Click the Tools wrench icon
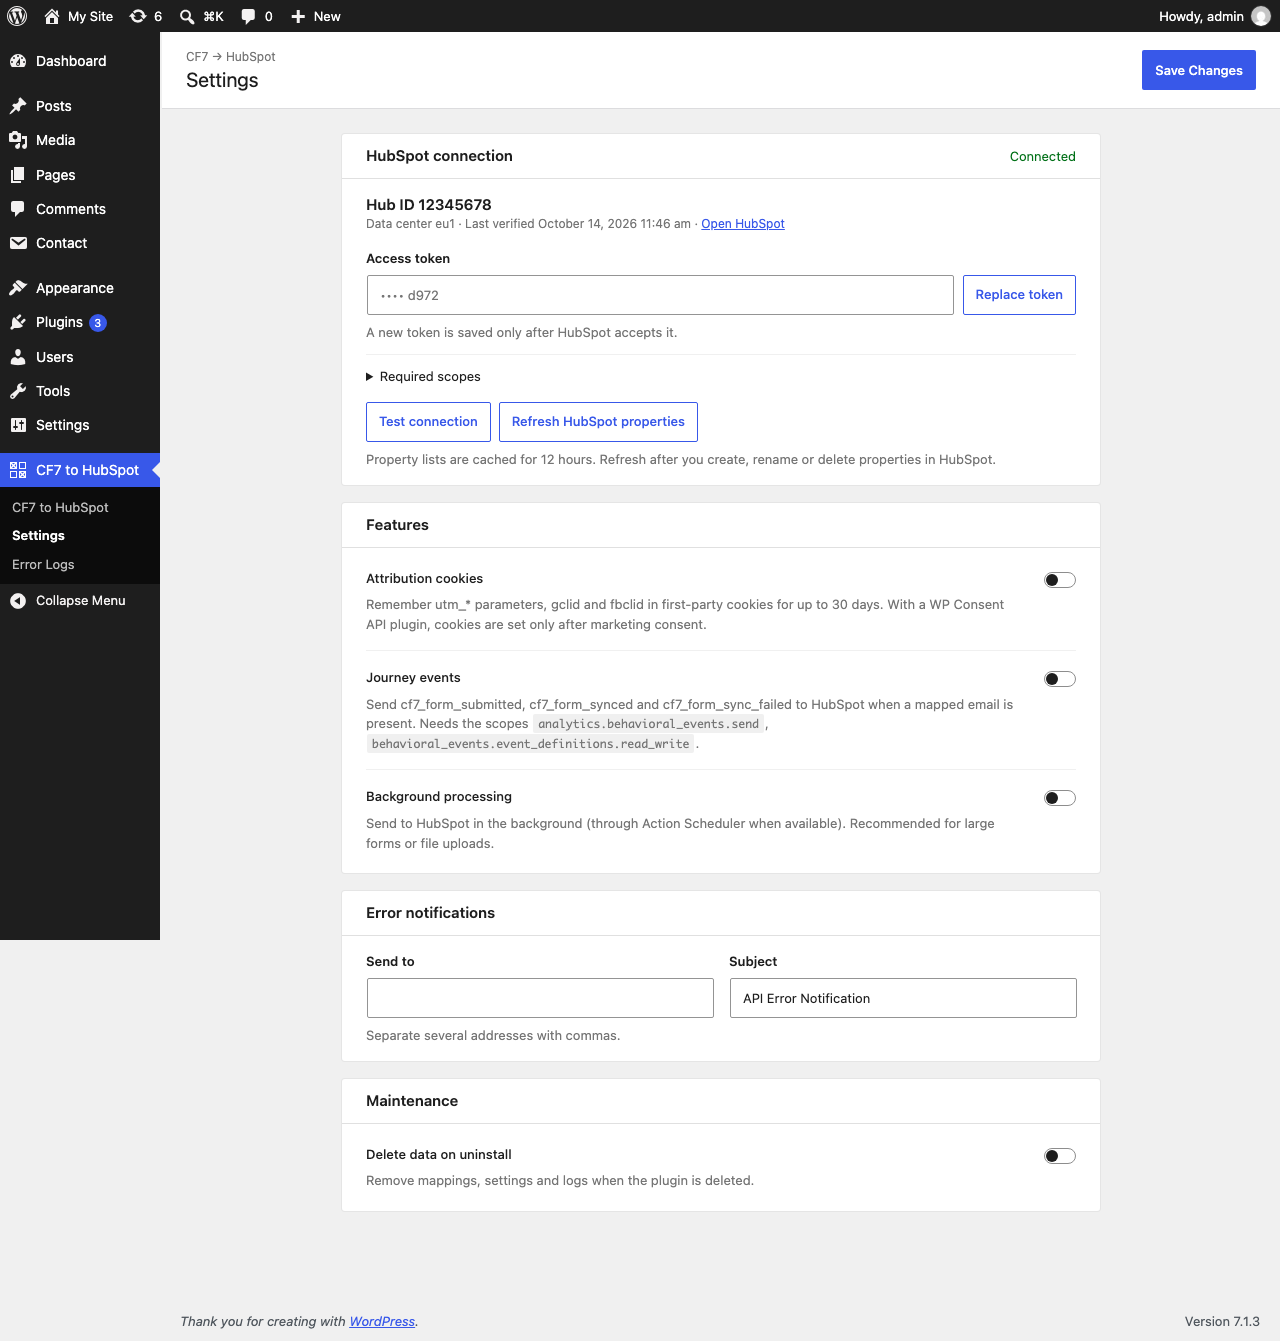 click(18, 391)
